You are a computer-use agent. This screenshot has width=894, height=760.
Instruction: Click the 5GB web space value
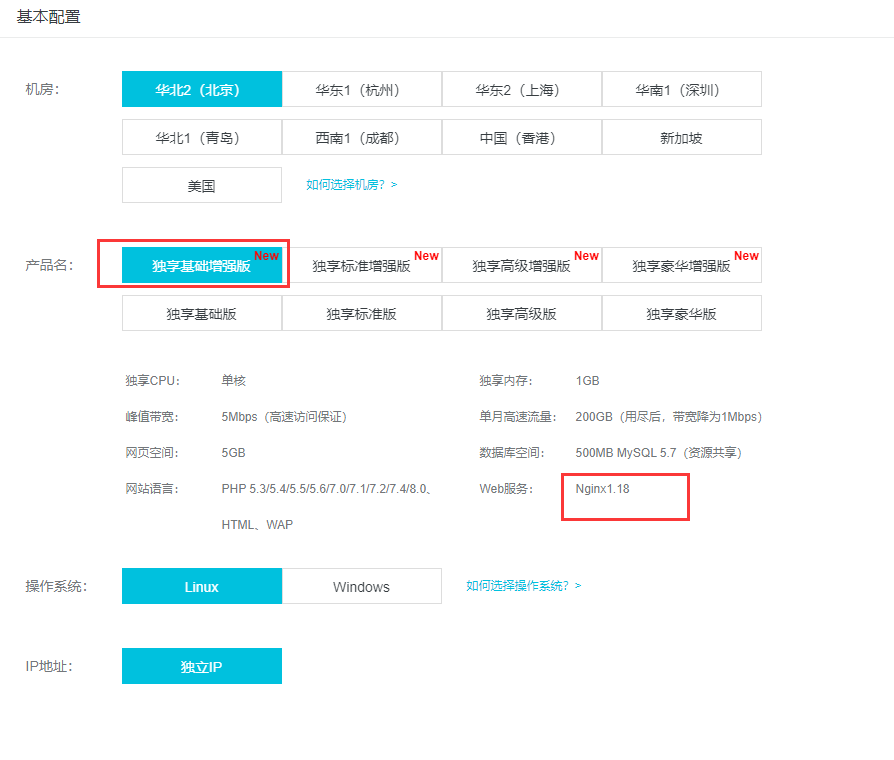(233, 453)
